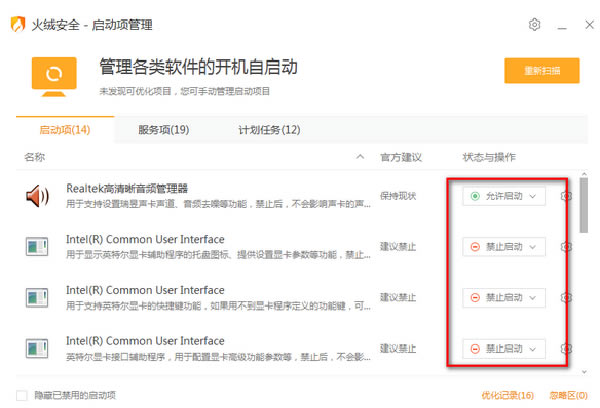Click 建议禁止 in the 托盘图标 Intel row
600x408 pixels.
tap(398, 246)
